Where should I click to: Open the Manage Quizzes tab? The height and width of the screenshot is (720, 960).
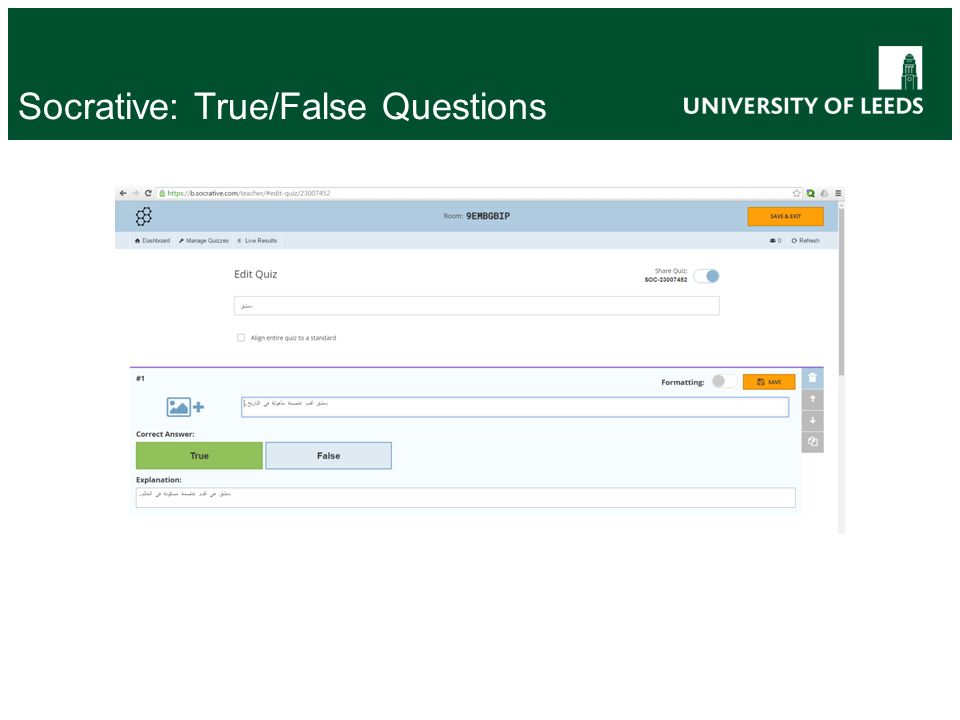click(x=204, y=241)
